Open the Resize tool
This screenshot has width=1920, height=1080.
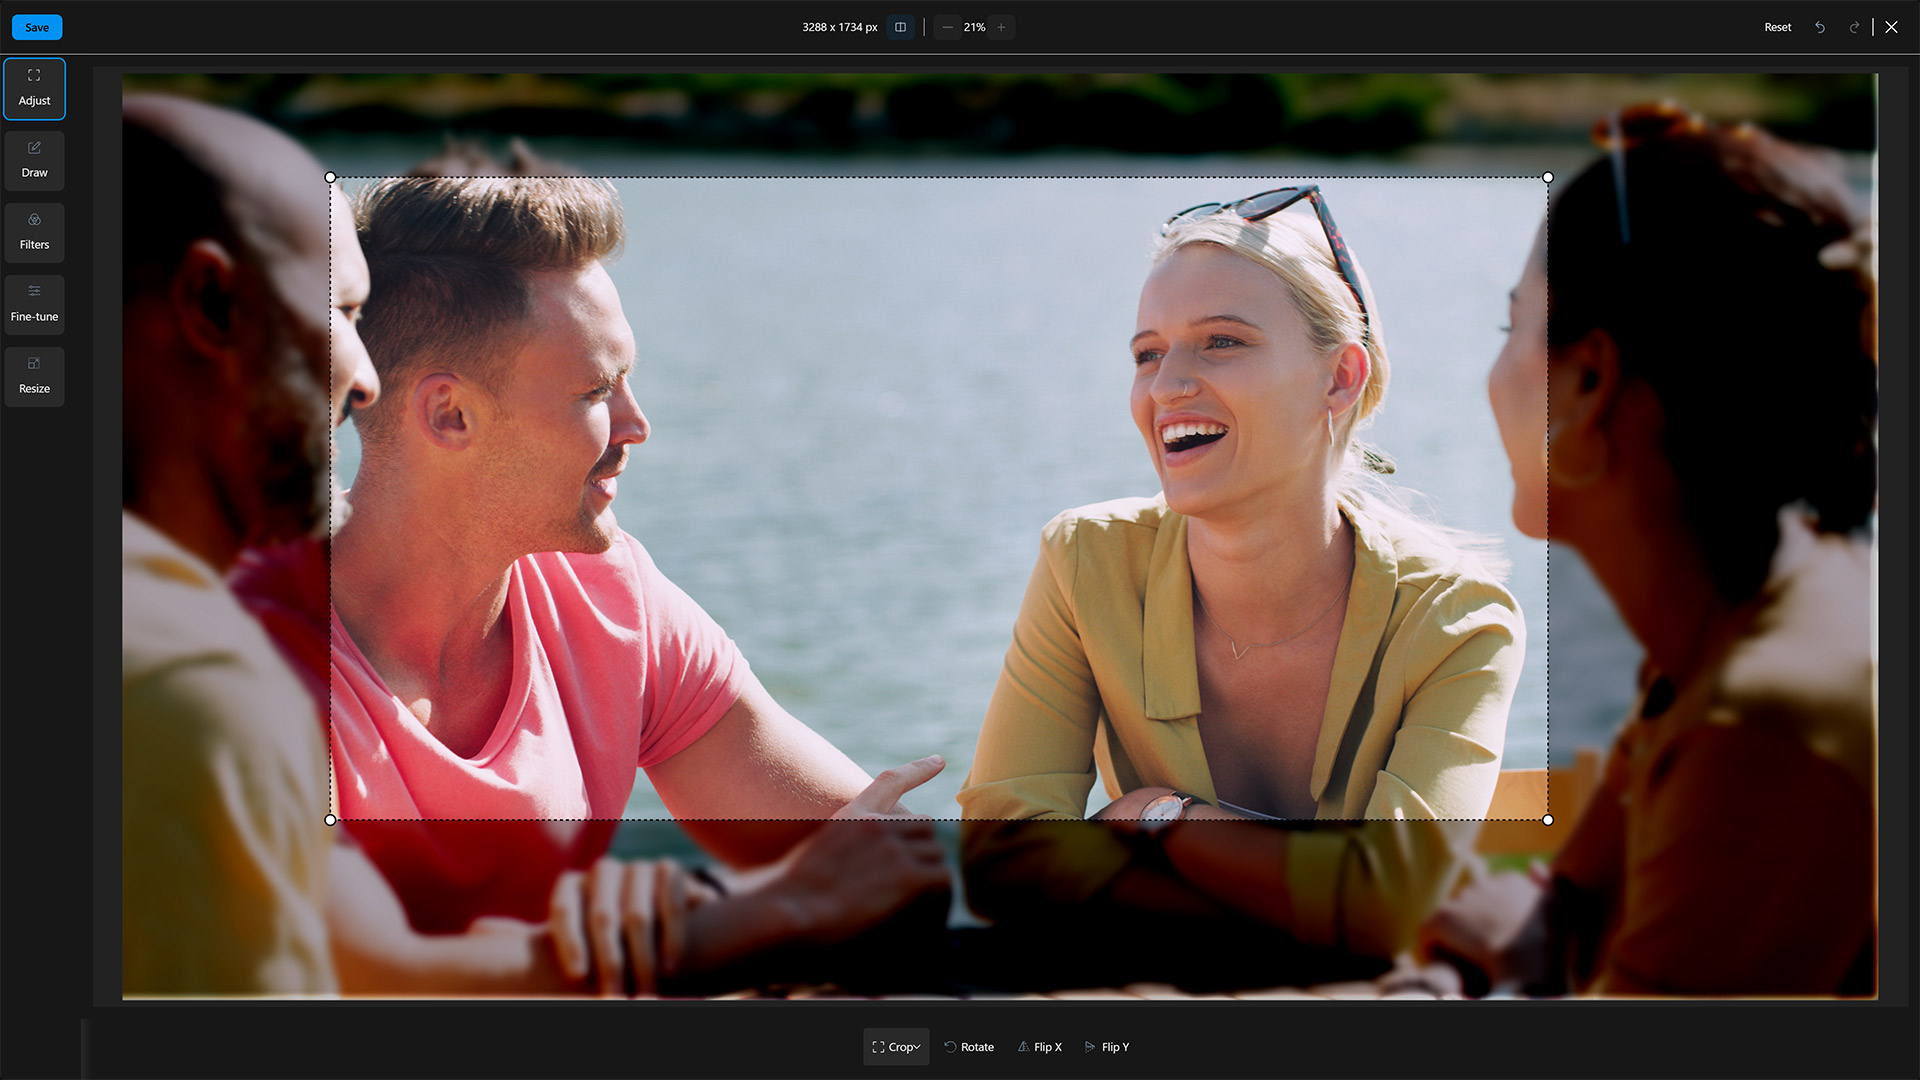[34, 377]
